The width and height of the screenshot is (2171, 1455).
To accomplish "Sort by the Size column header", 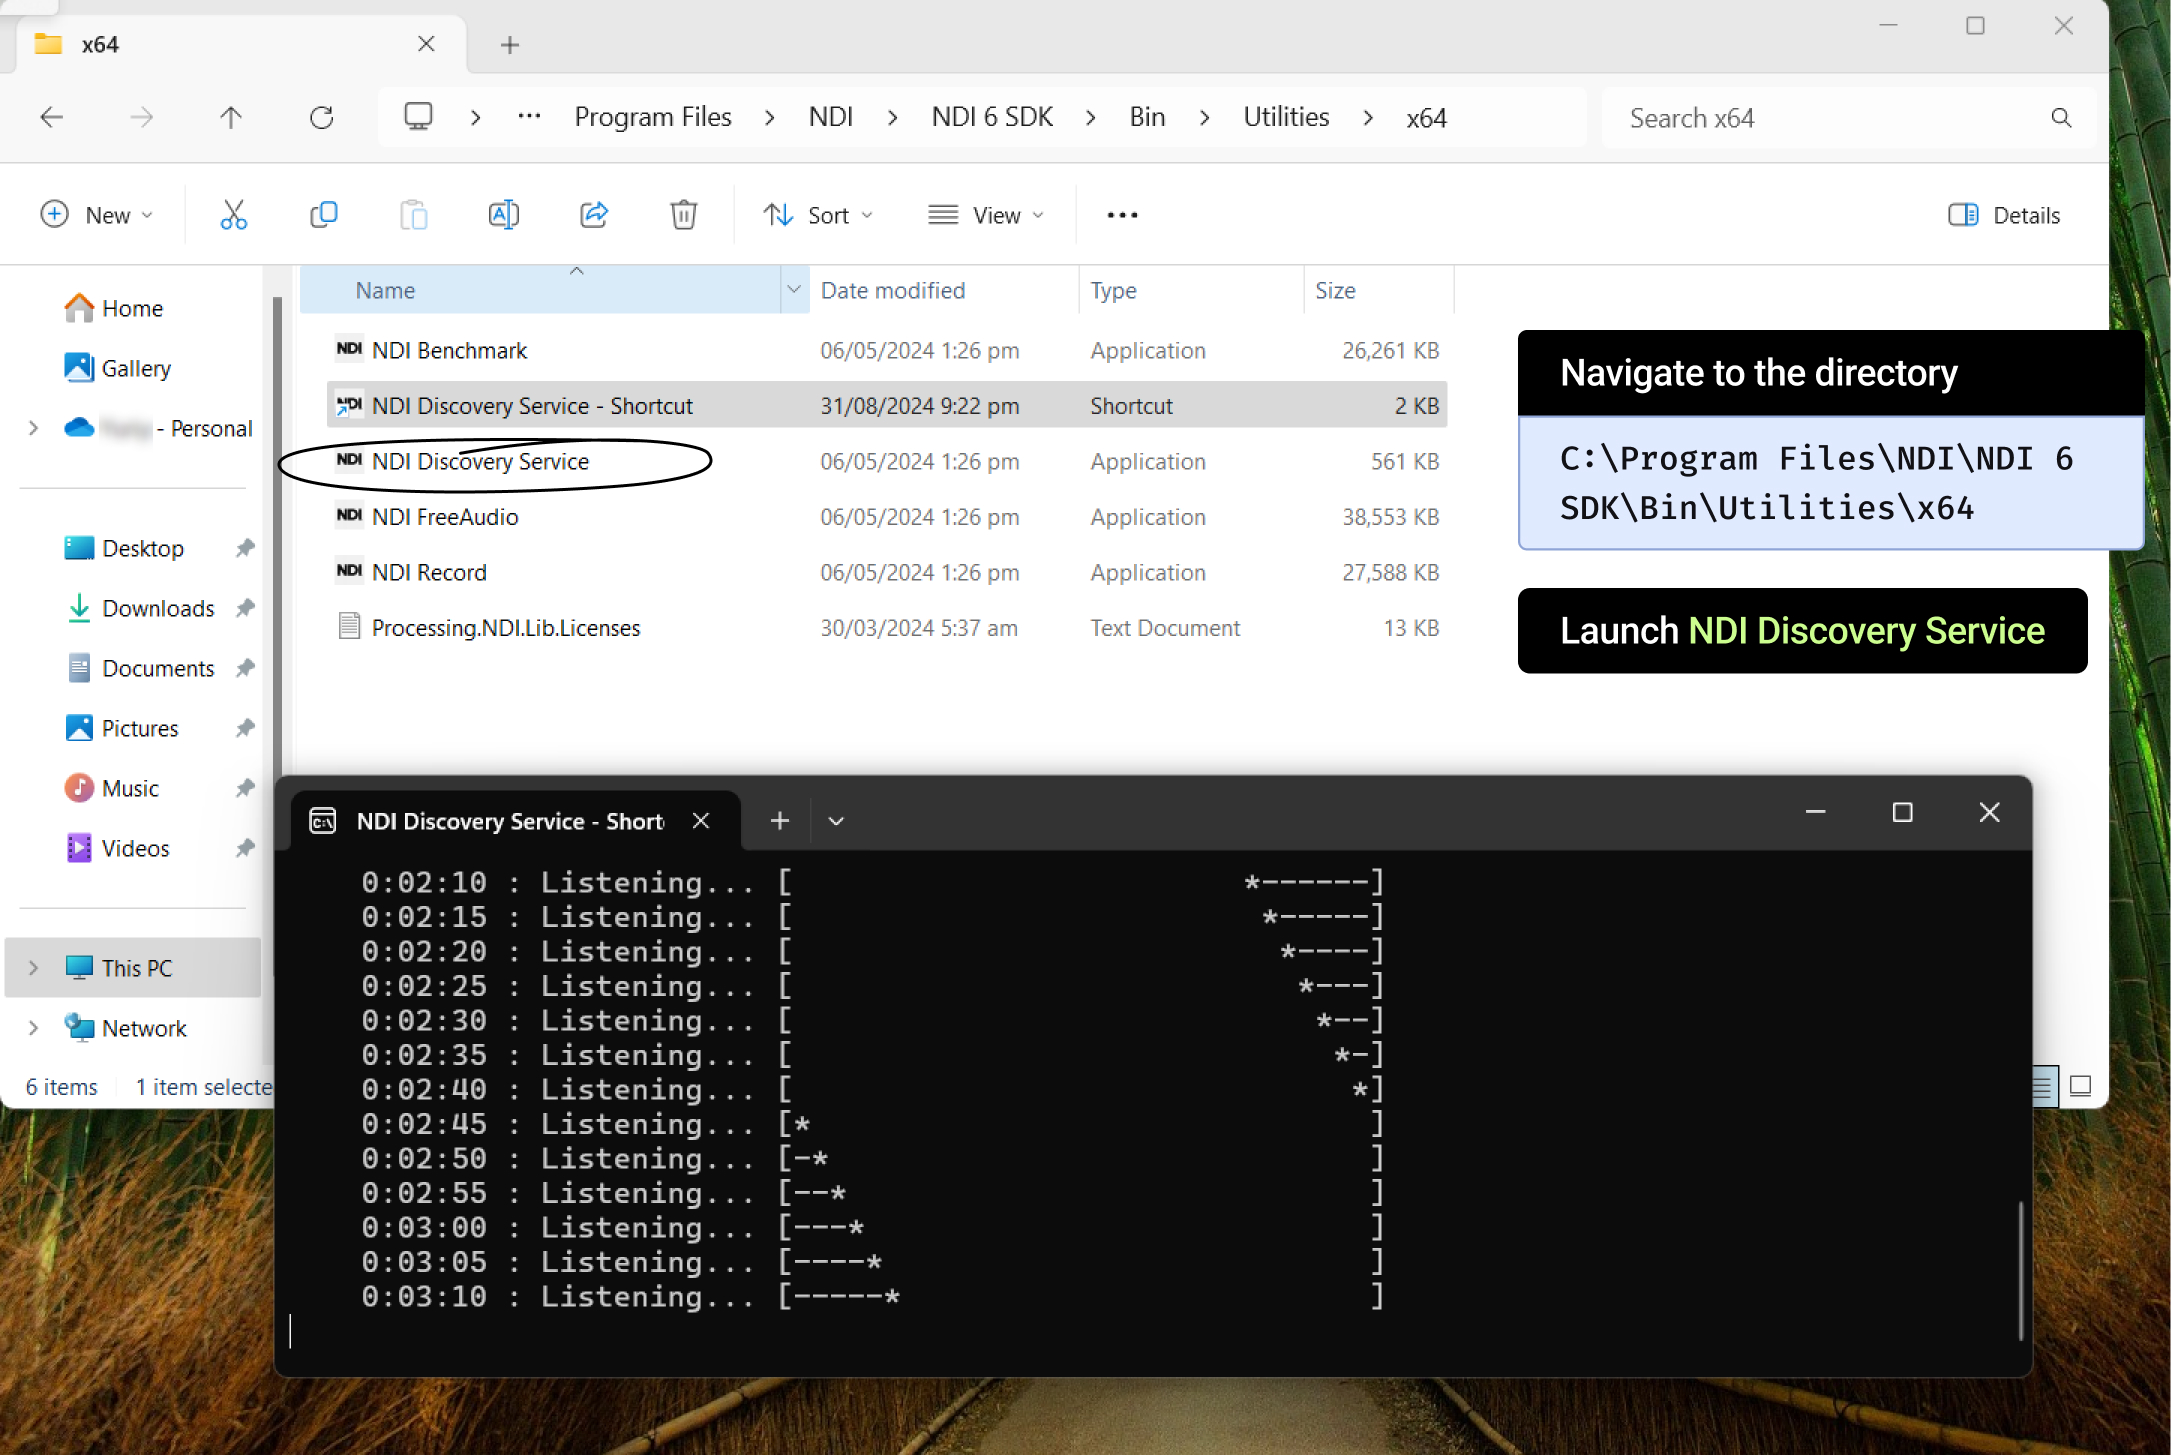I will [x=1380, y=290].
